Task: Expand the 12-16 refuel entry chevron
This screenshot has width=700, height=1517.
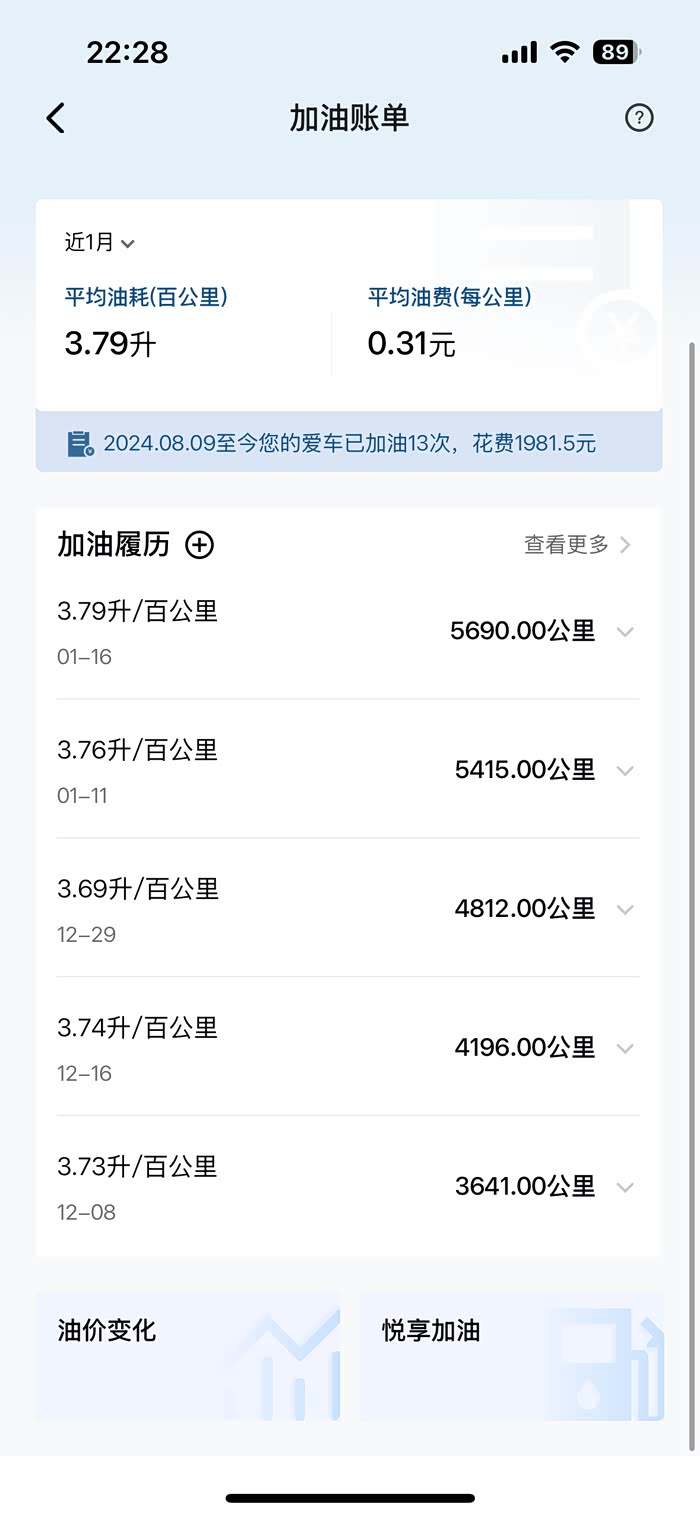Action: pos(625,1048)
